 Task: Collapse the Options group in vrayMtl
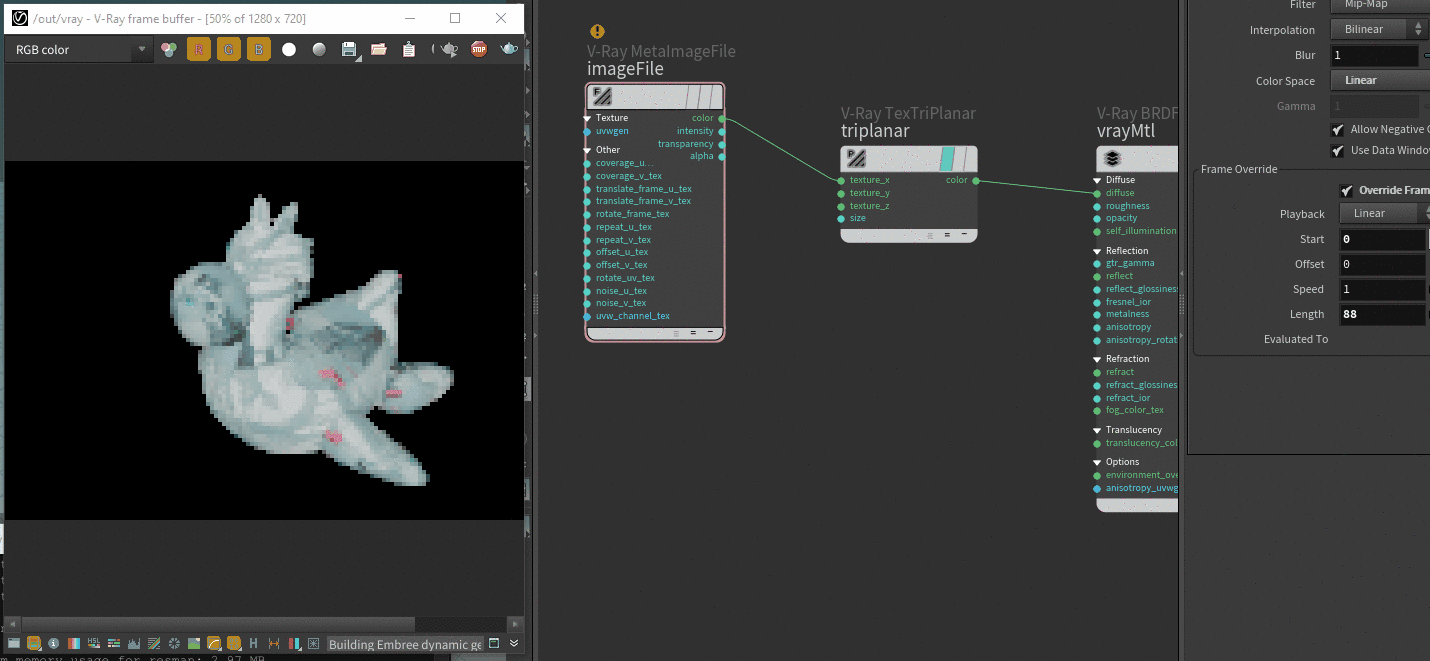(1098, 462)
